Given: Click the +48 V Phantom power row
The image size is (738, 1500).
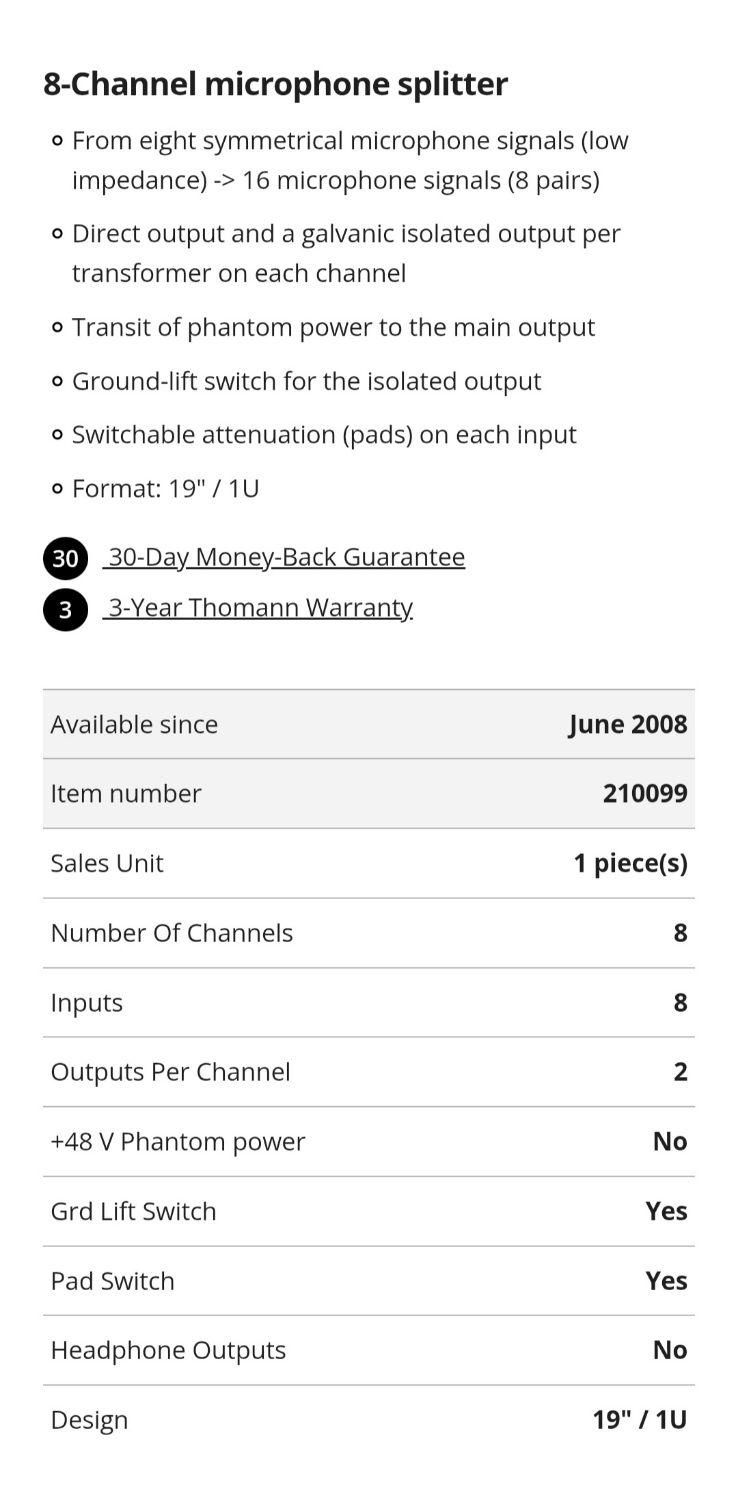Looking at the screenshot, I should [x=369, y=1141].
